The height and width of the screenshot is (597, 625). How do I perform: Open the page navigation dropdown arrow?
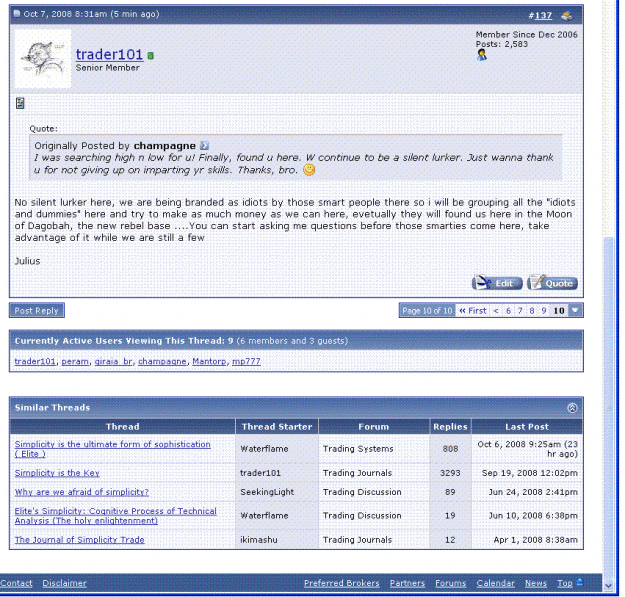(x=575, y=310)
